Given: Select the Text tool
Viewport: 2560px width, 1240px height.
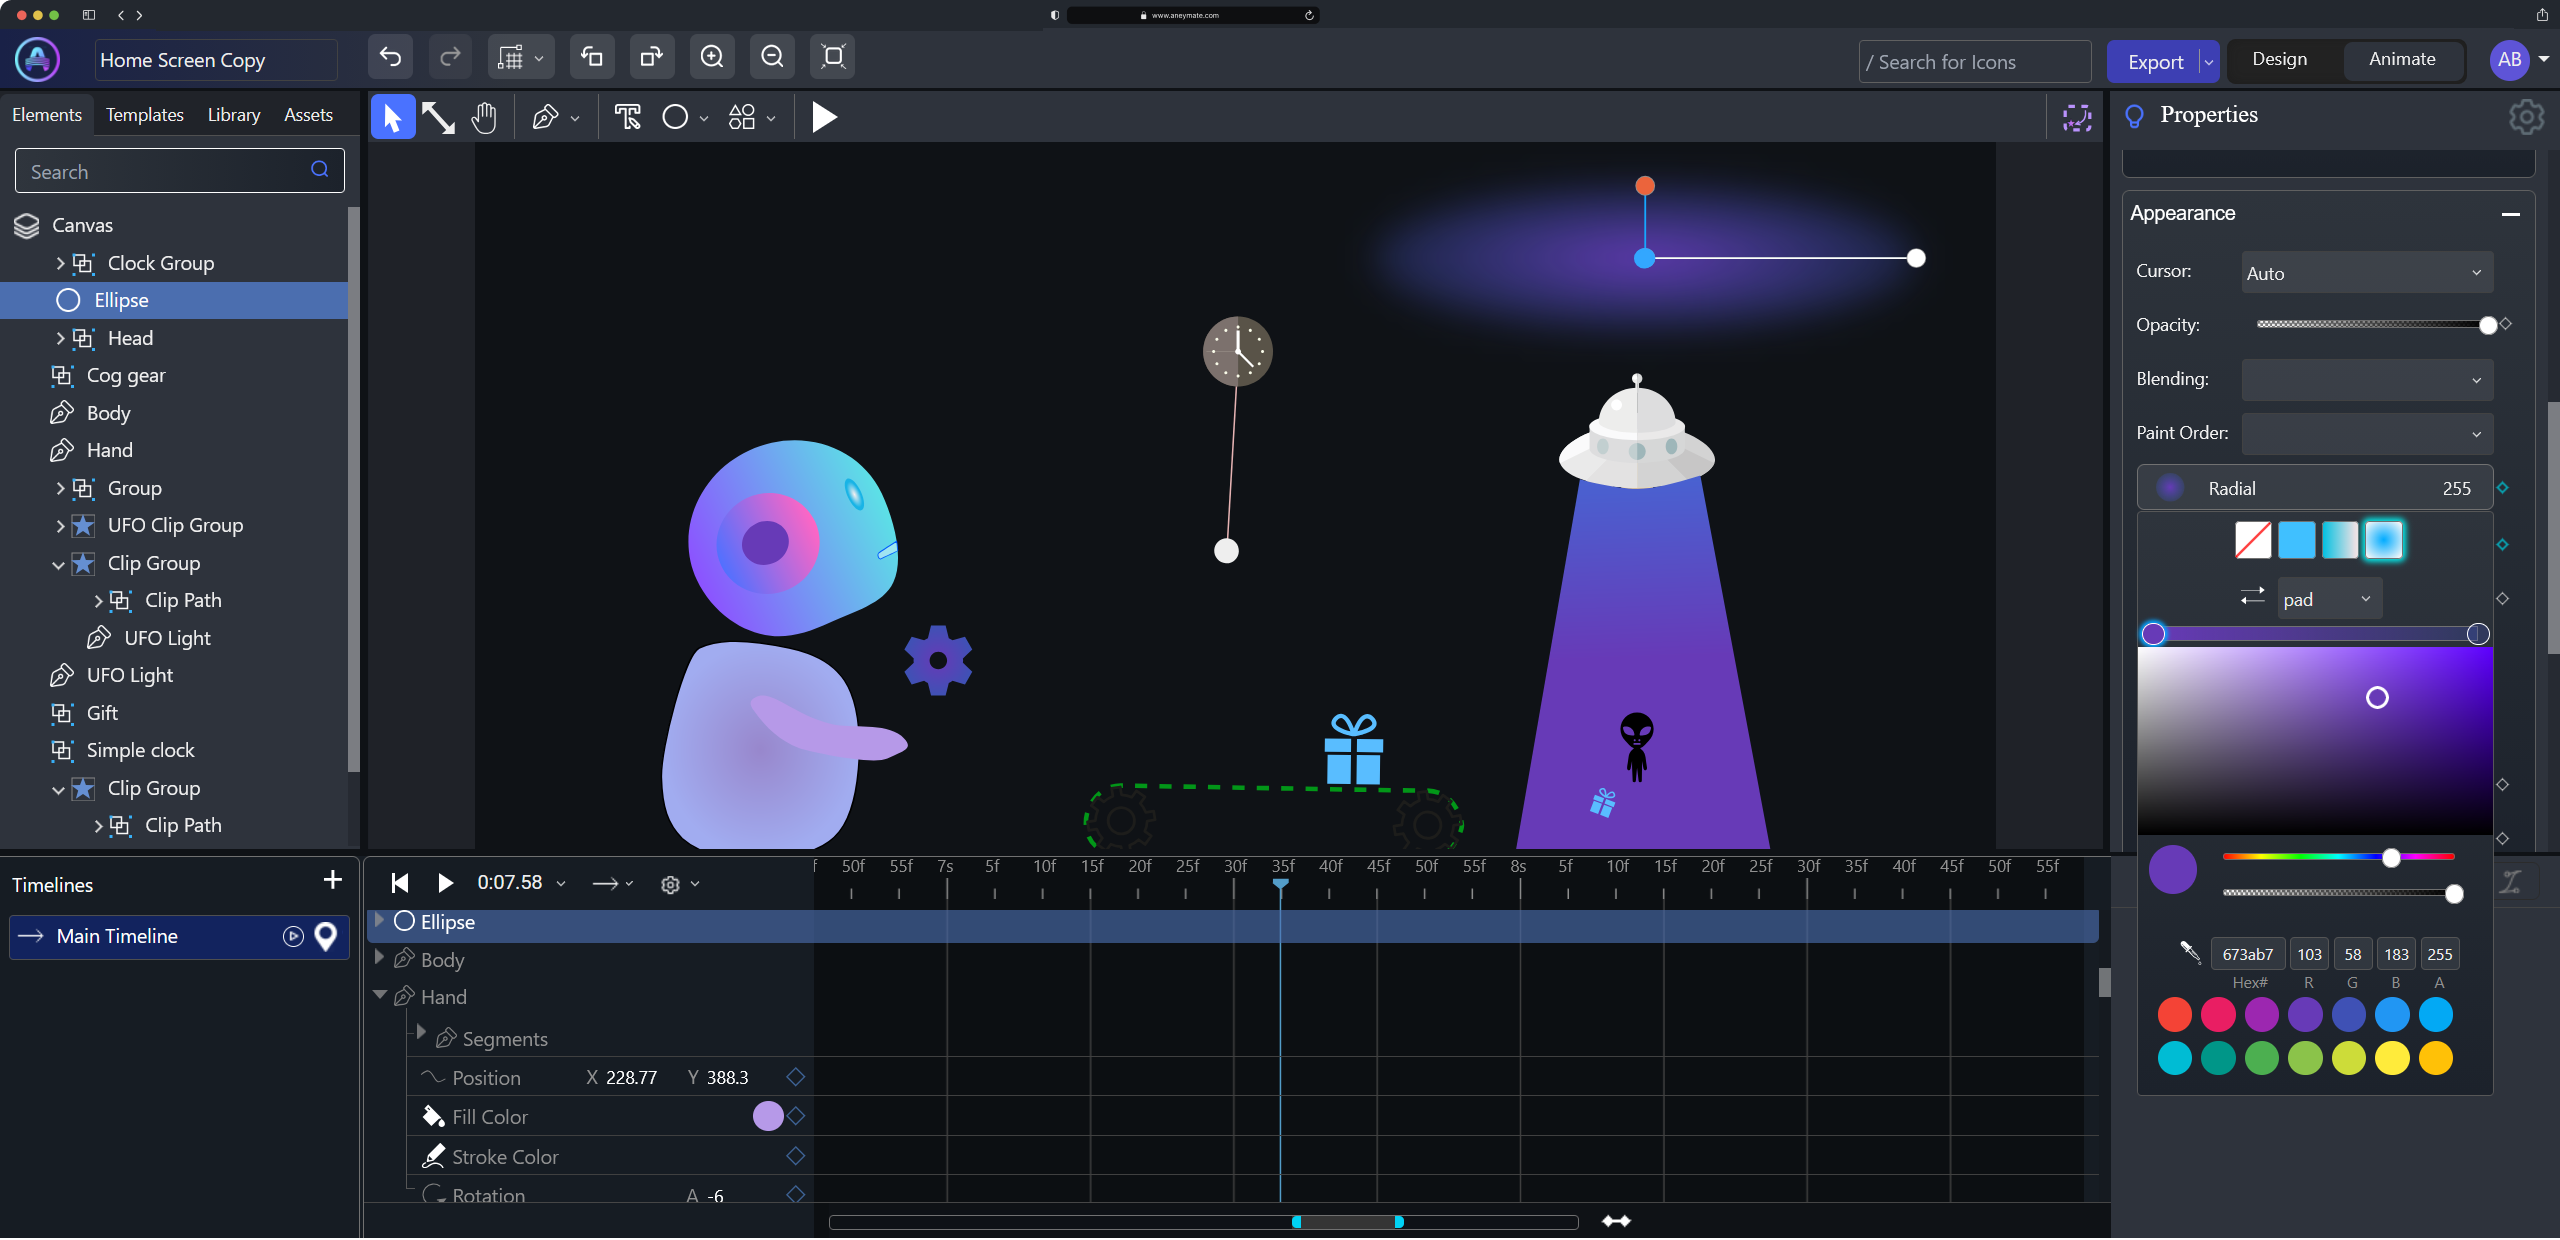Looking at the screenshot, I should click(x=628, y=117).
